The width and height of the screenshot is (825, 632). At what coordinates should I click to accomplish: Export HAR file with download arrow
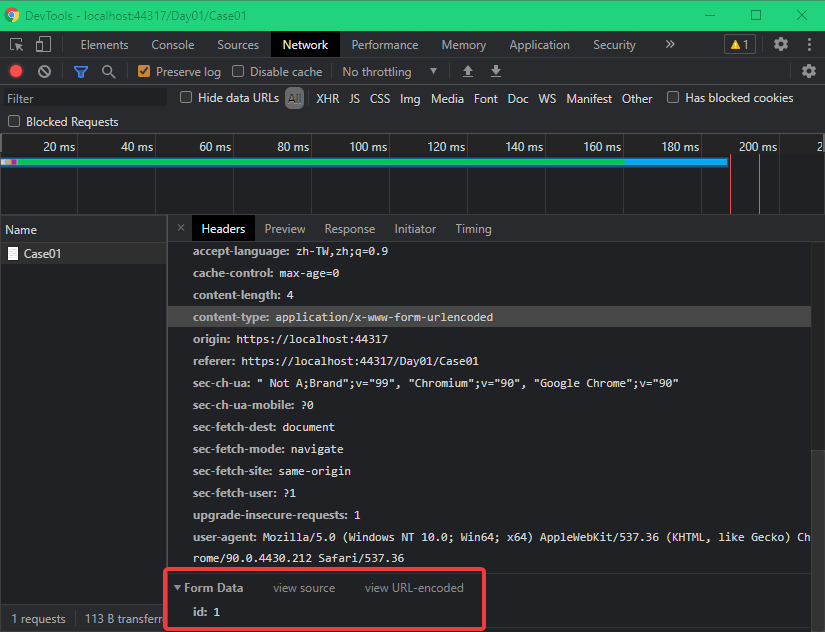(x=495, y=72)
